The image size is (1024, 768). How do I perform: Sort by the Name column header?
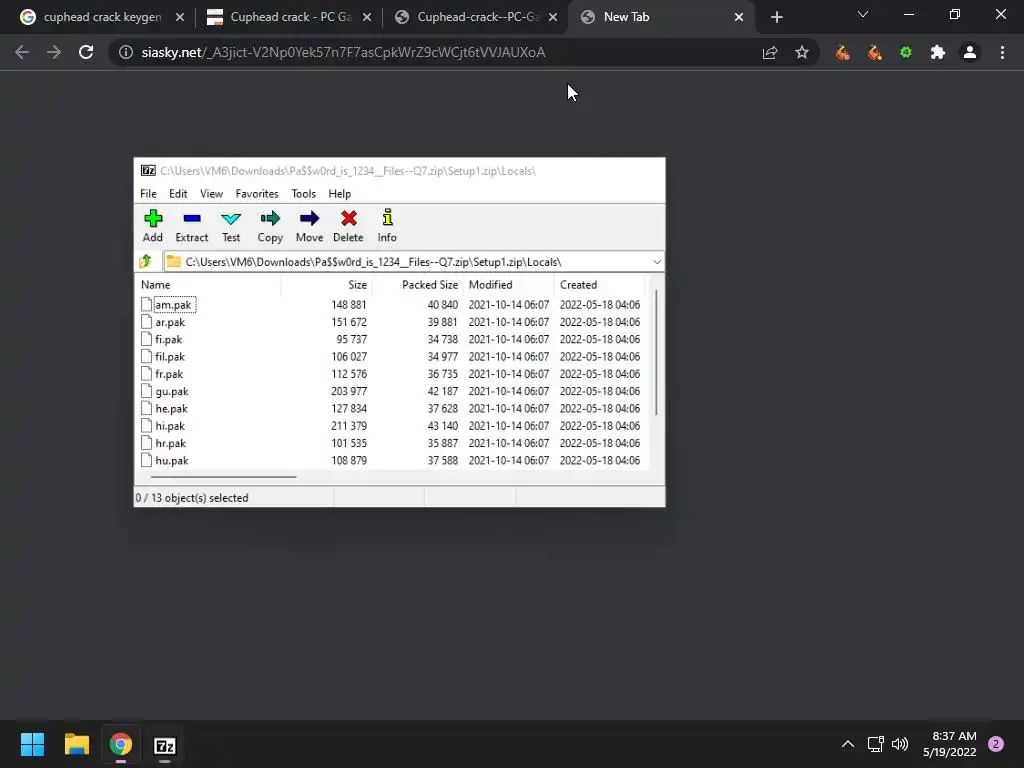208,285
